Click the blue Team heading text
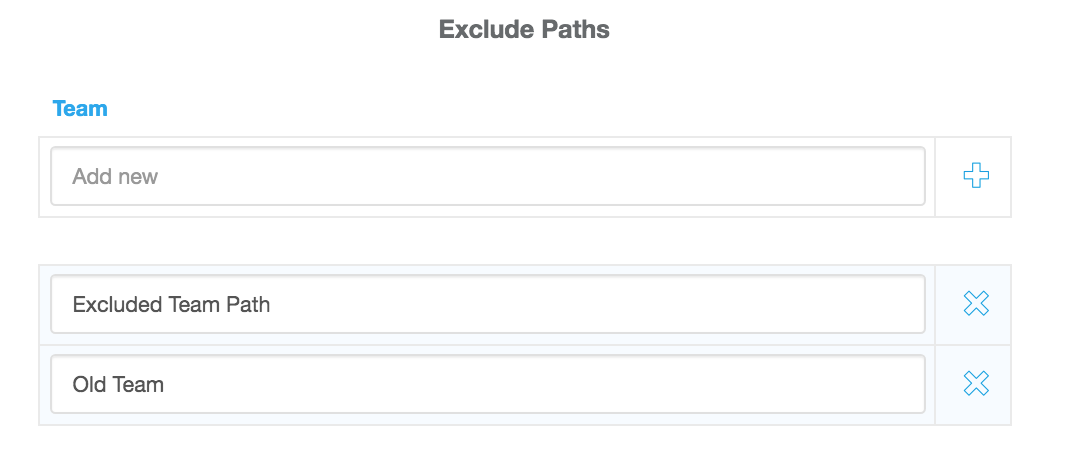 80,109
